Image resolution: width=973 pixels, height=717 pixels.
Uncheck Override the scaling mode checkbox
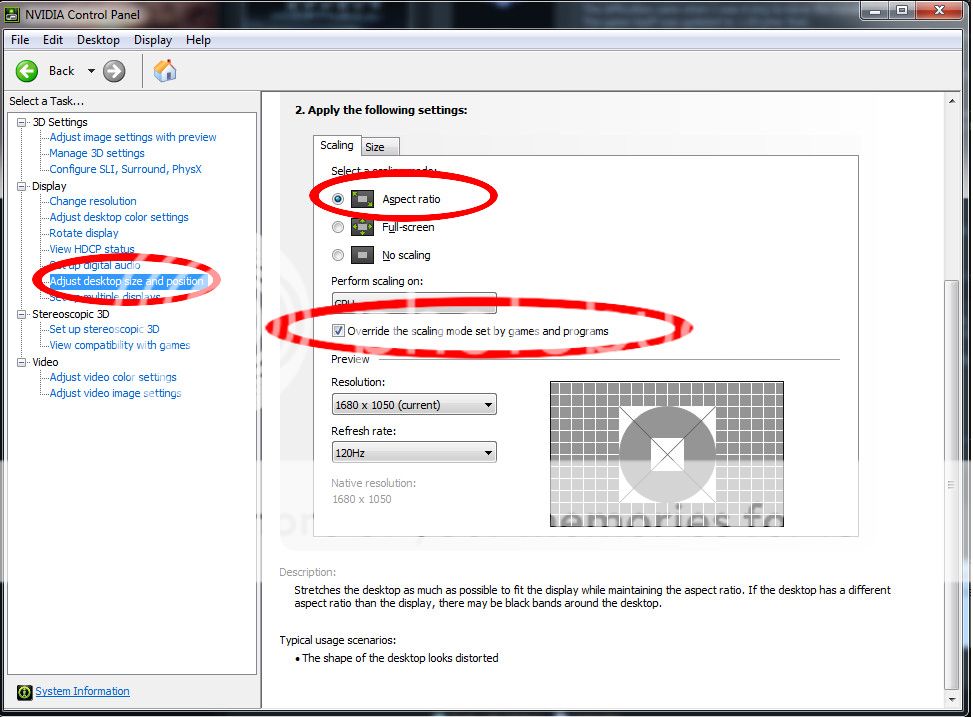[339, 331]
